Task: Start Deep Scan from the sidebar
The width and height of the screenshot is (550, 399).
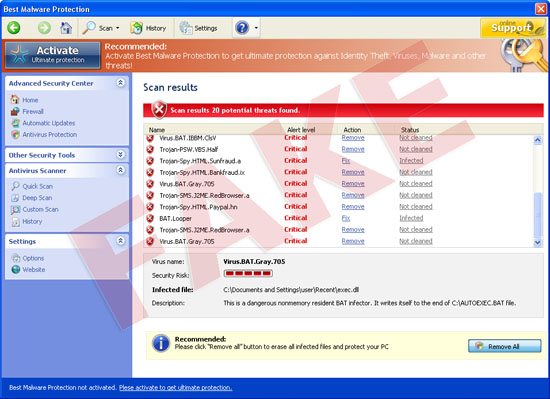Action: point(37,198)
